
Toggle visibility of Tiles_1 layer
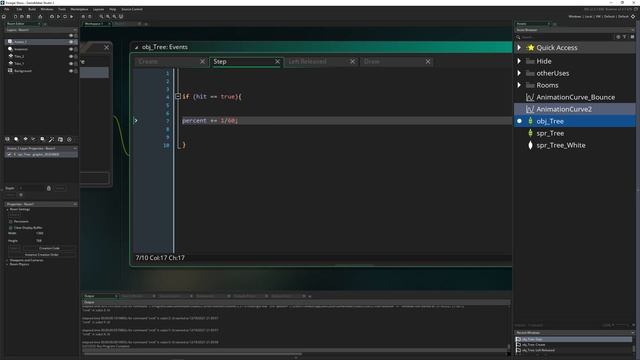pyautogui.click(x=71, y=64)
